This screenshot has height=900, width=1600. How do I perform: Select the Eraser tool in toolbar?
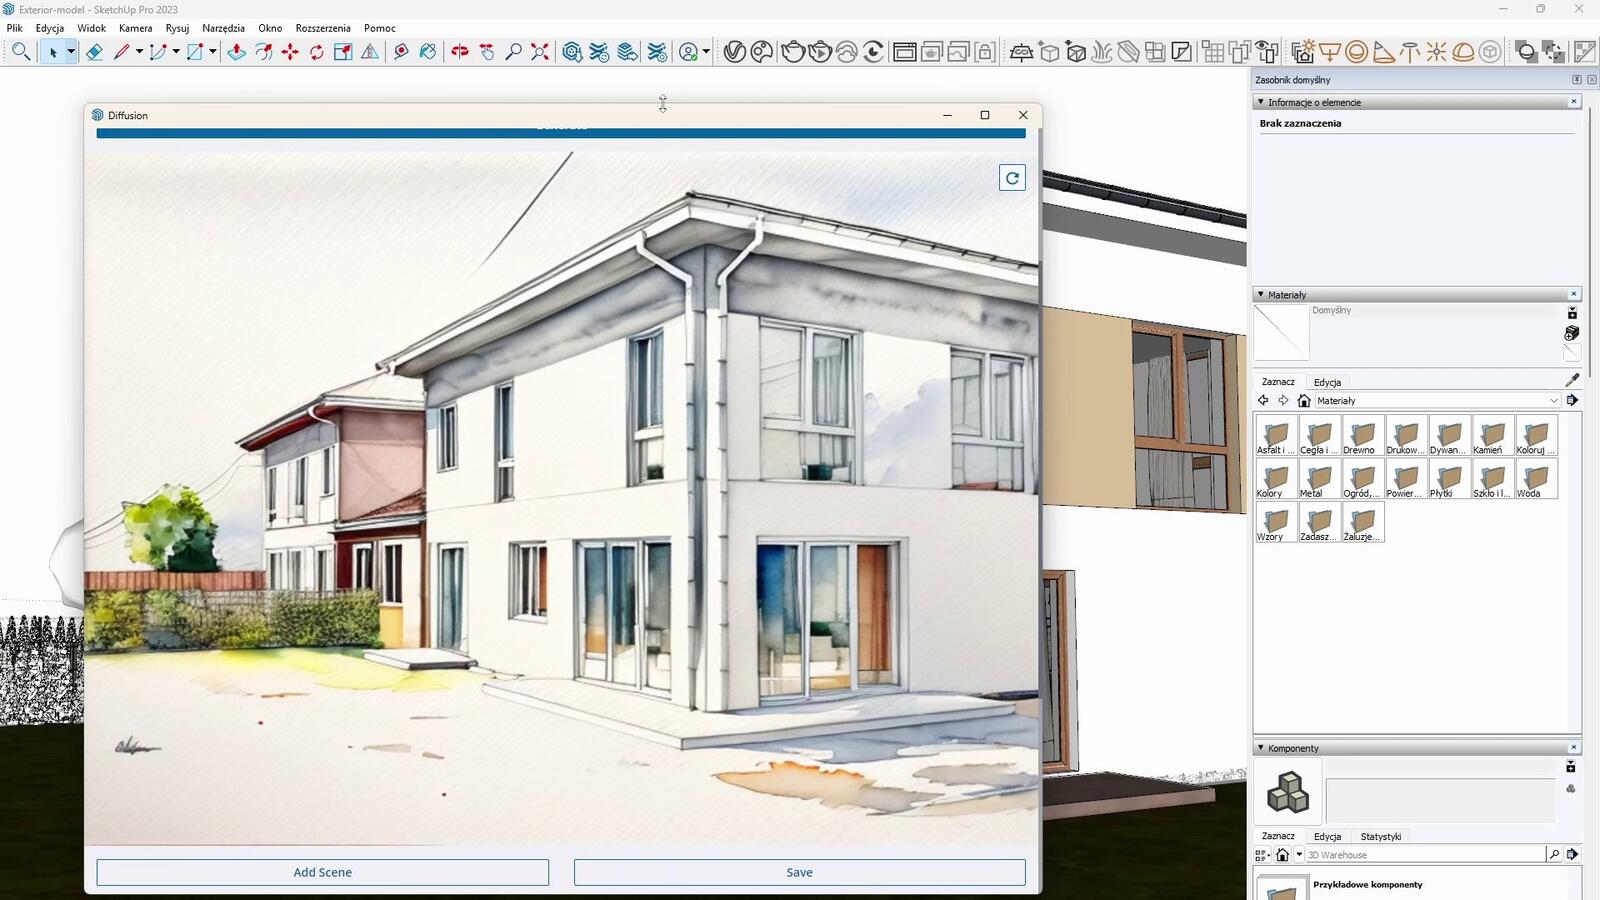click(x=94, y=52)
